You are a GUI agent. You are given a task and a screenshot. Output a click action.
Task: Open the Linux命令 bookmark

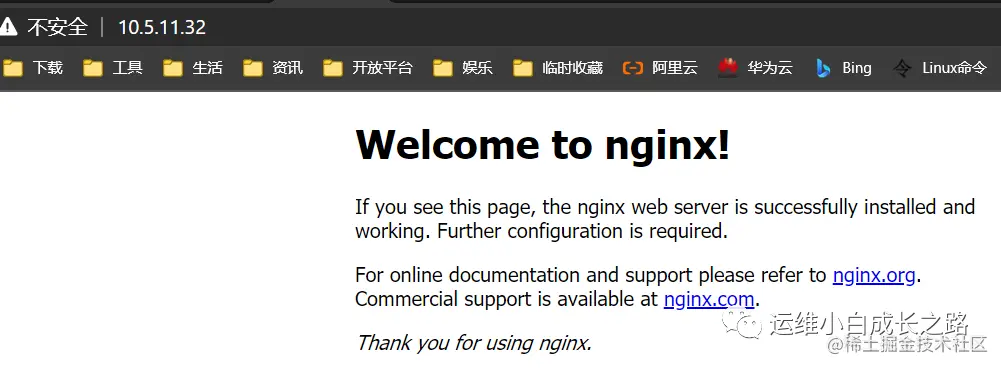click(940, 67)
